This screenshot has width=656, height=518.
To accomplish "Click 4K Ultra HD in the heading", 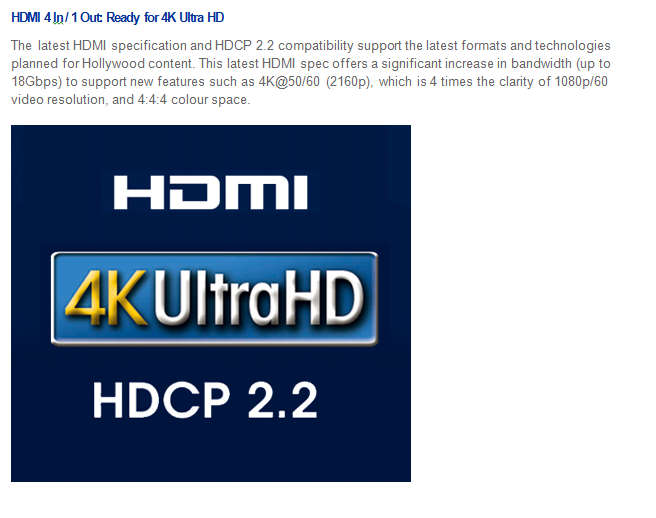I will point(192,18).
